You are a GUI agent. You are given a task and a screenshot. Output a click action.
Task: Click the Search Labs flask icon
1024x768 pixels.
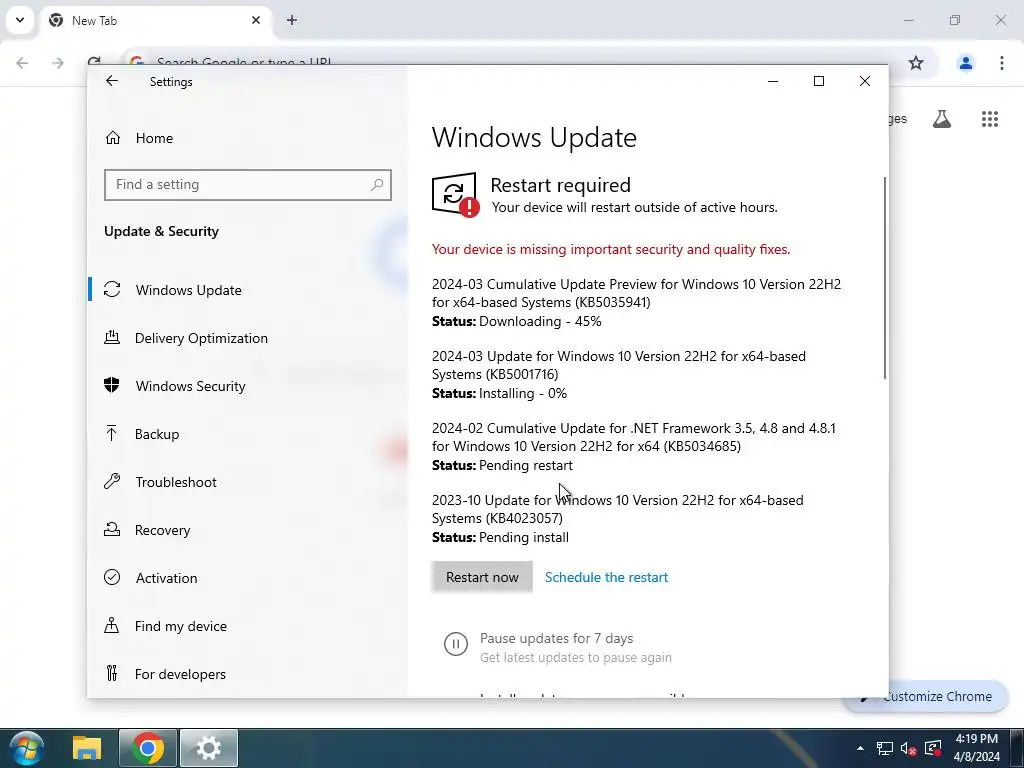[x=942, y=119]
